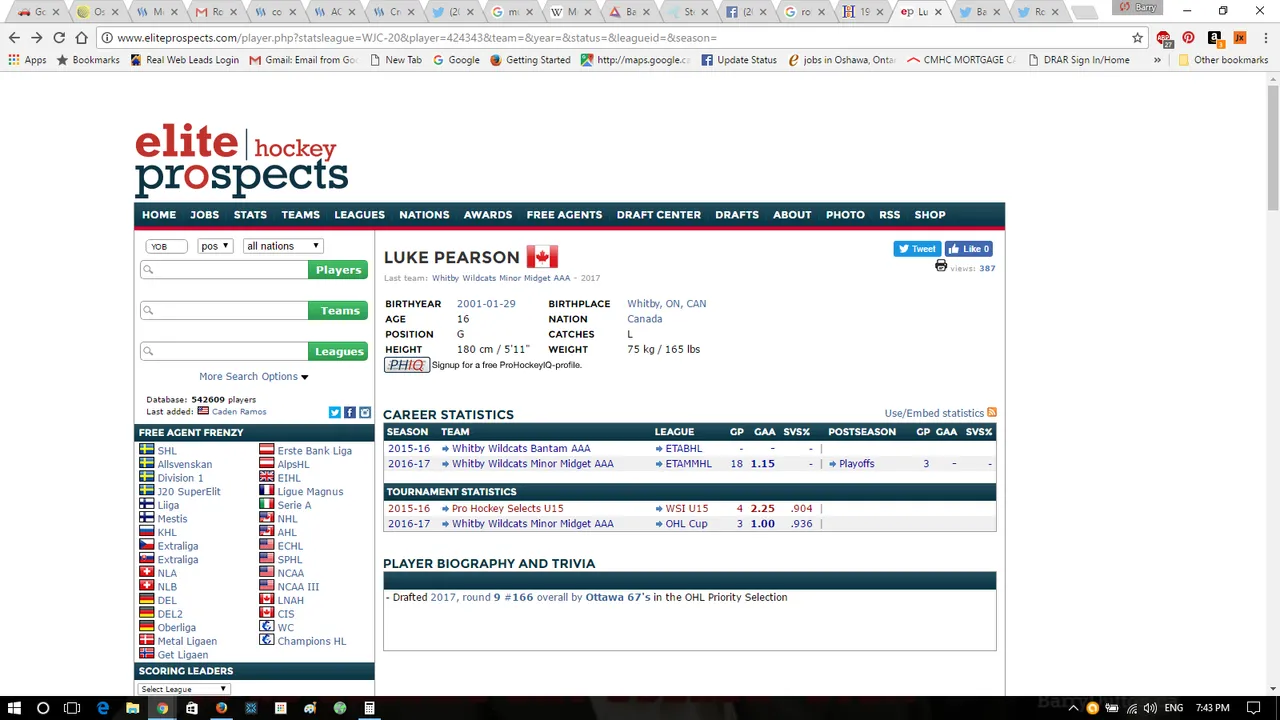Open the Windows Start menu

(x=14, y=708)
